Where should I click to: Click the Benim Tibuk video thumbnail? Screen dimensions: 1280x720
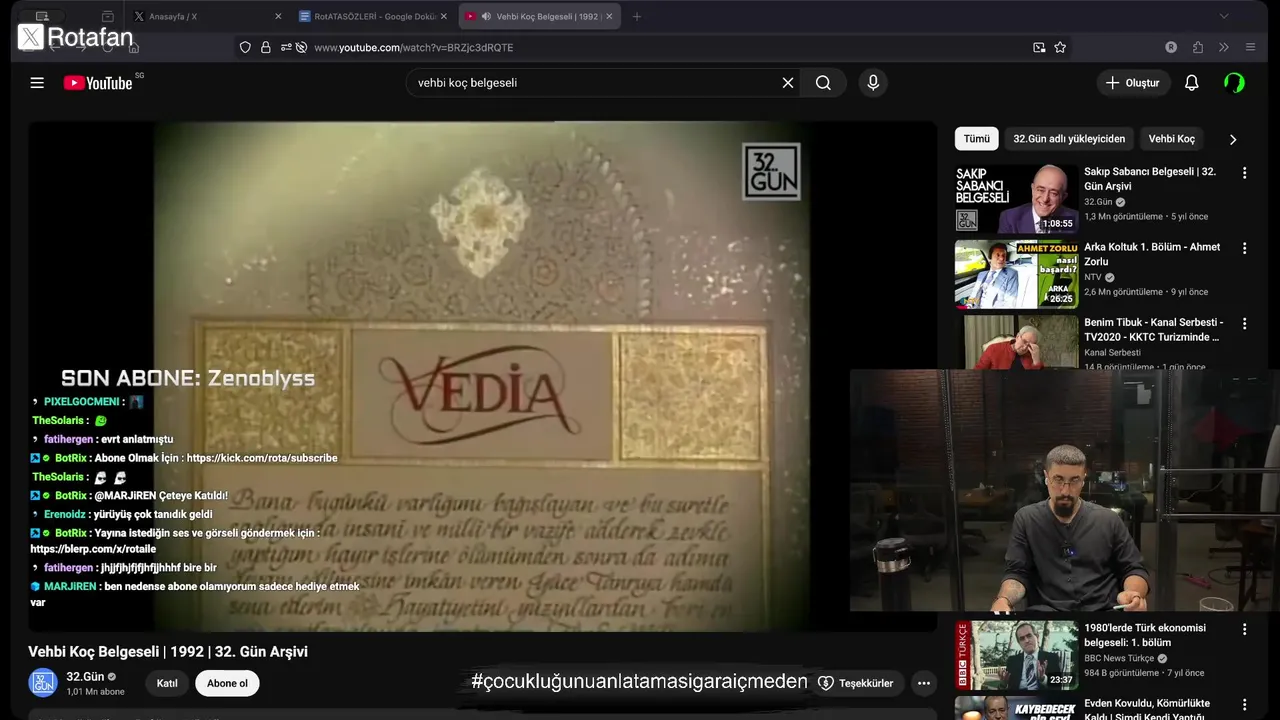(1017, 342)
